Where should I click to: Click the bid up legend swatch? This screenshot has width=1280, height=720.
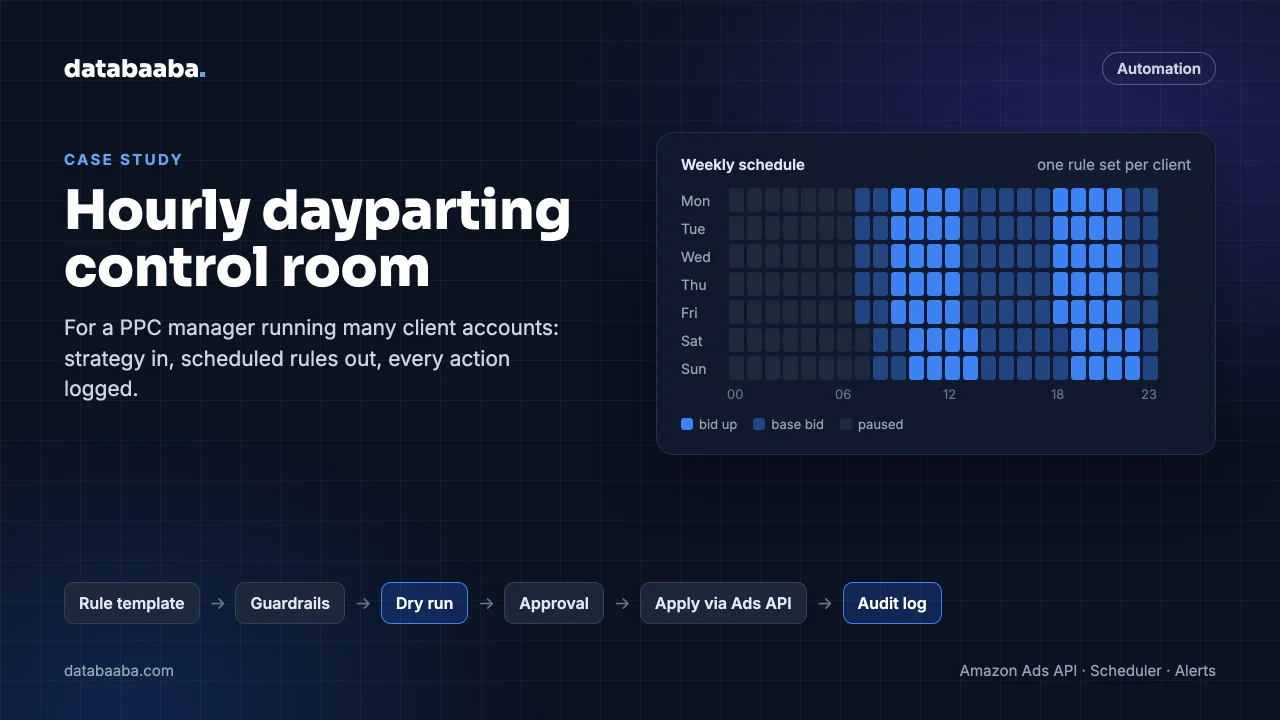(687, 424)
